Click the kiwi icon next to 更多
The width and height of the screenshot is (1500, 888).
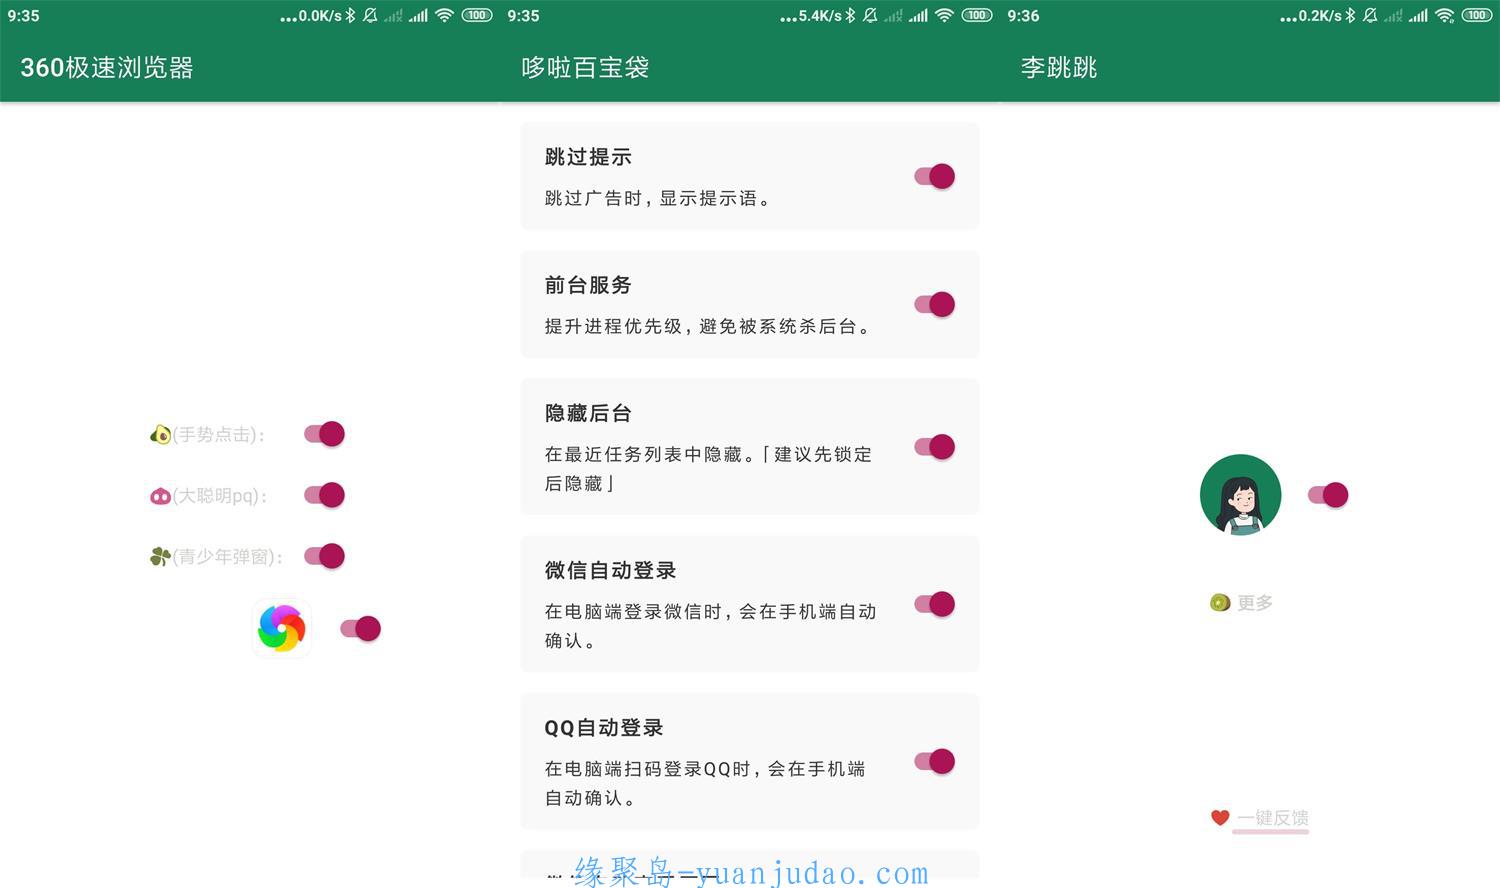pos(1220,602)
